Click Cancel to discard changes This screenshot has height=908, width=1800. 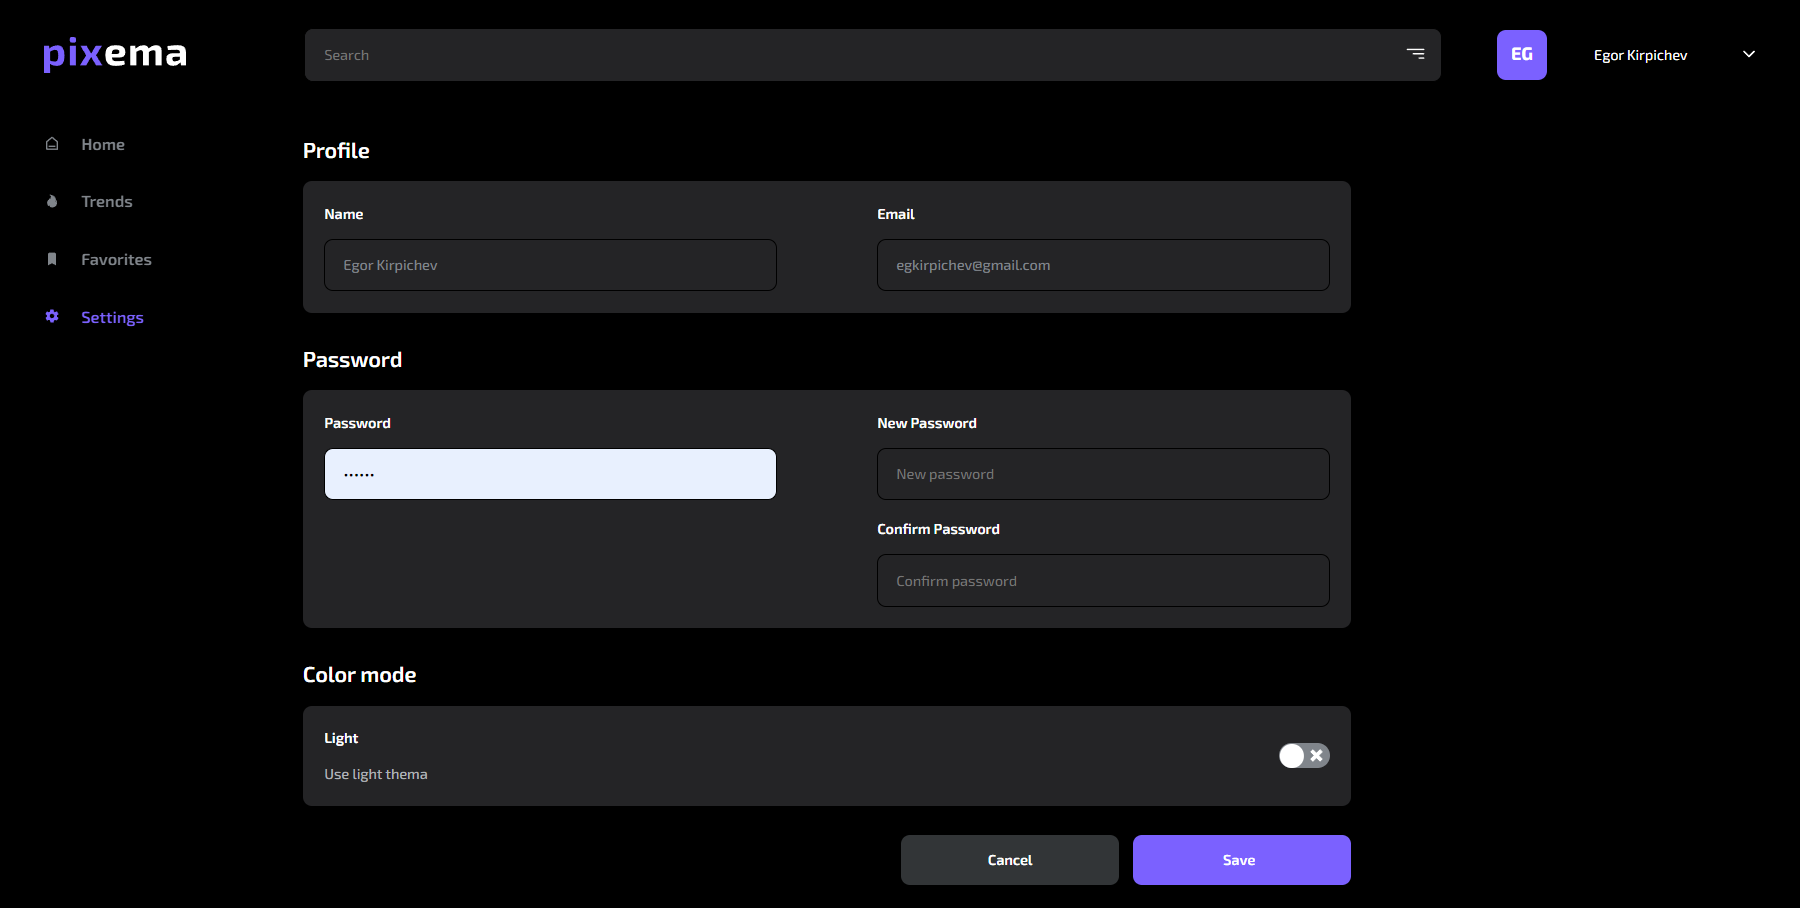tap(1009, 859)
